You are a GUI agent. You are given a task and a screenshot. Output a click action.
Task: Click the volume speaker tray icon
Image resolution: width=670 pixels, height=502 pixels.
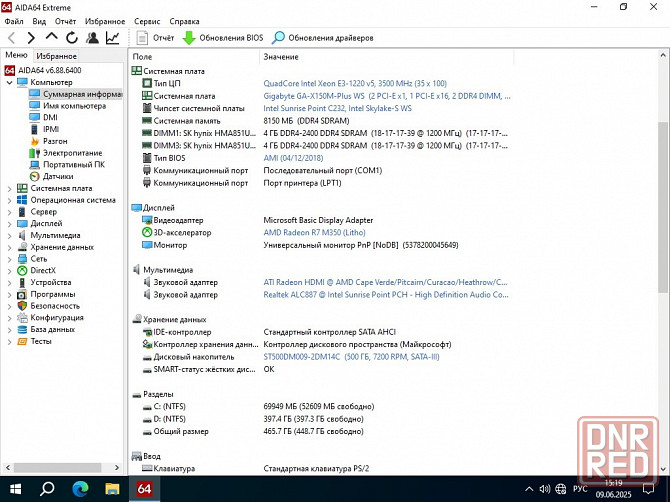(x=544, y=489)
